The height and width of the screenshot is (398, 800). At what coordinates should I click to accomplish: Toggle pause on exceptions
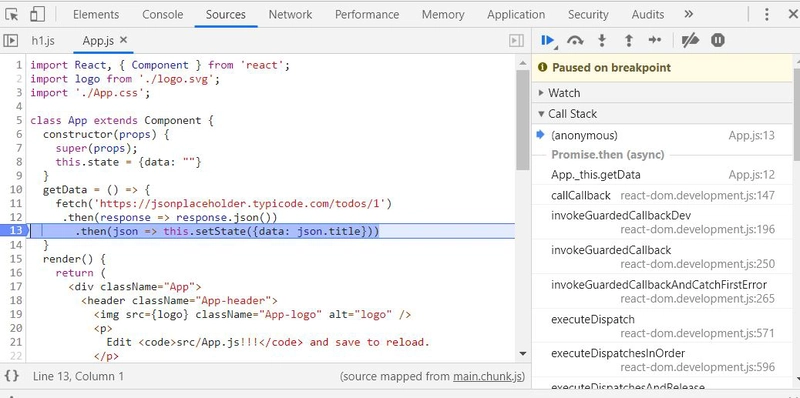click(x=718, y=40)
